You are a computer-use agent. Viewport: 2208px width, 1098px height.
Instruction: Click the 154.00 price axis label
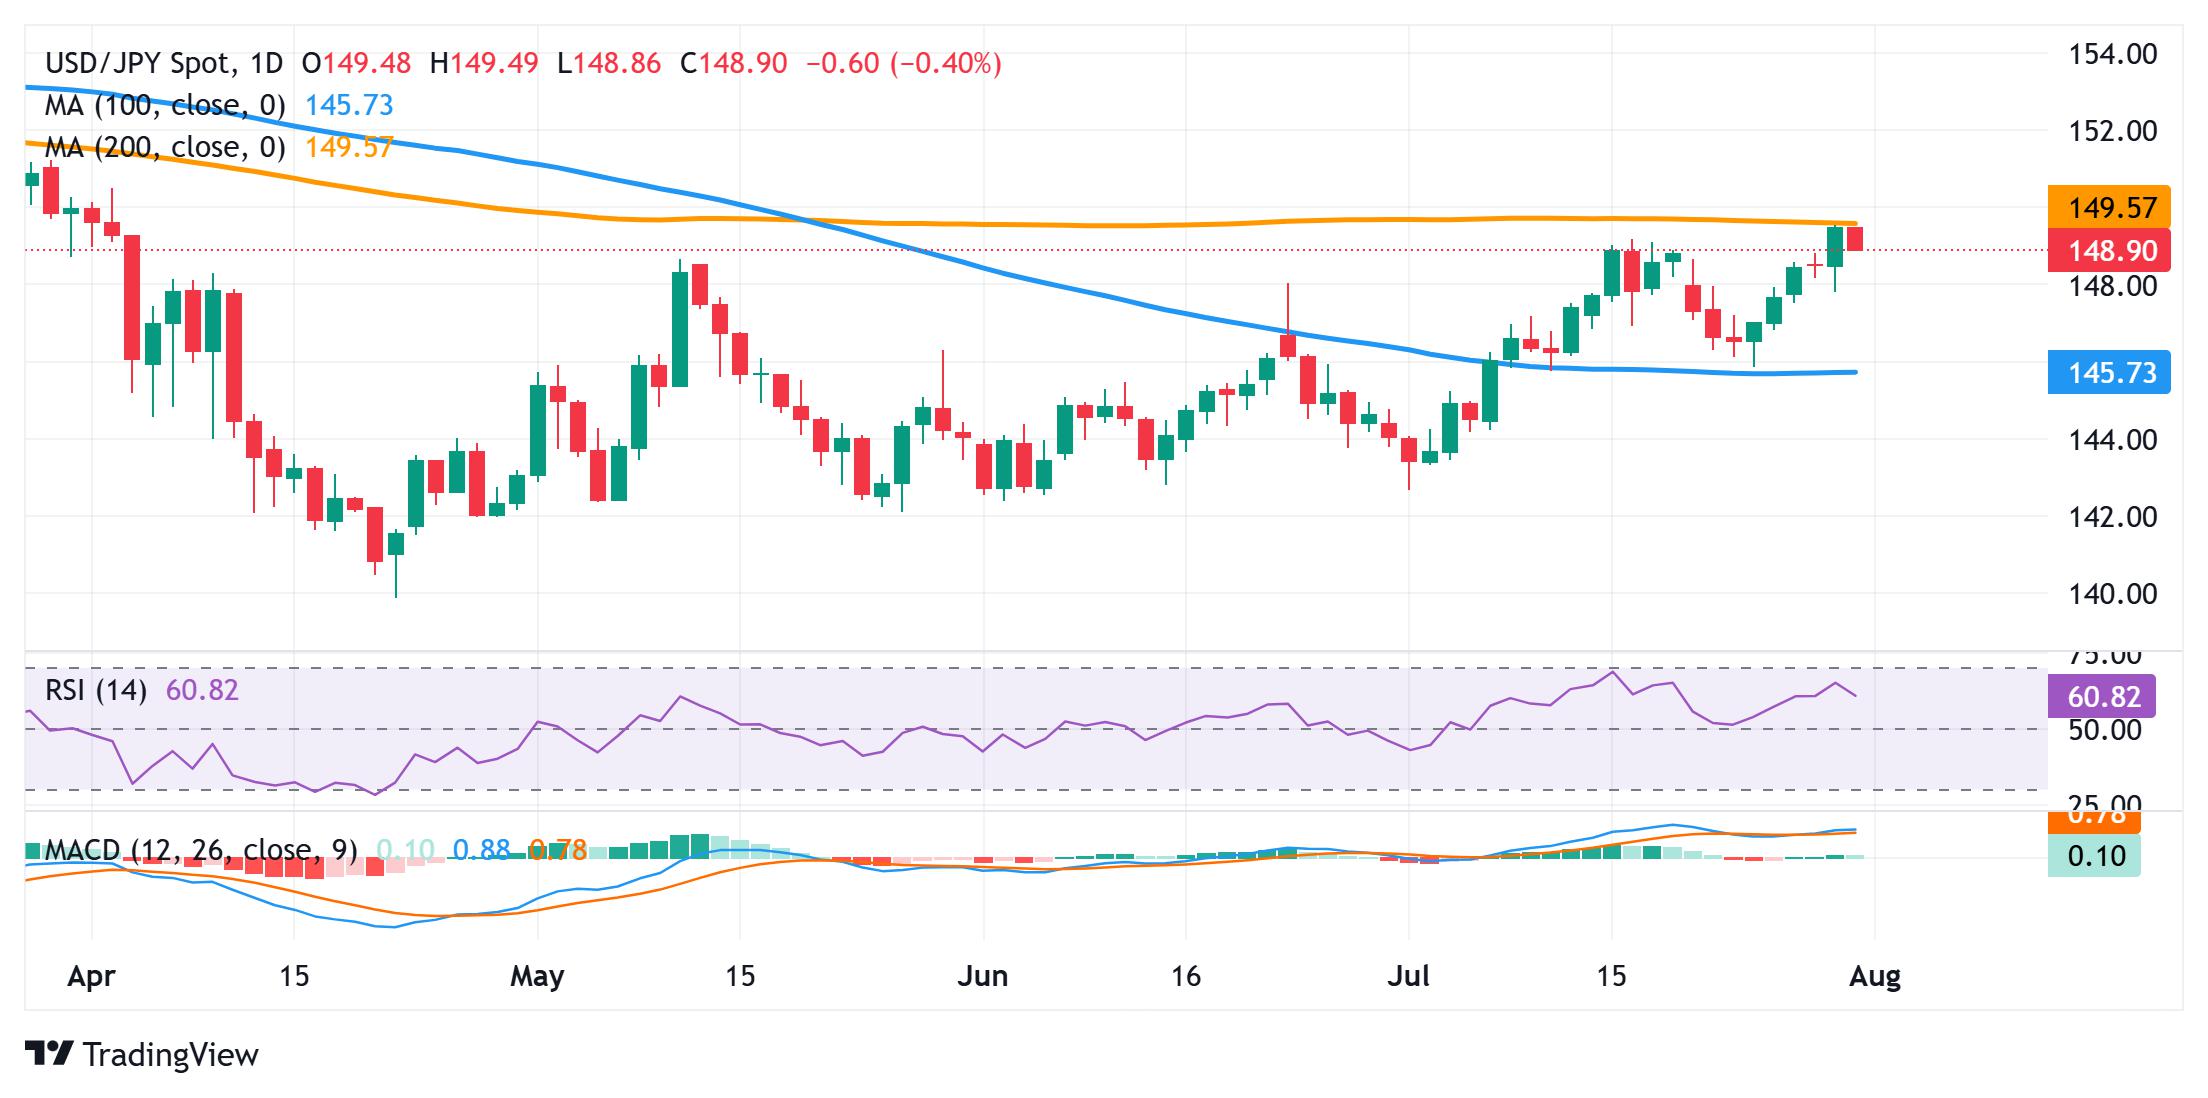point(2112,54)
